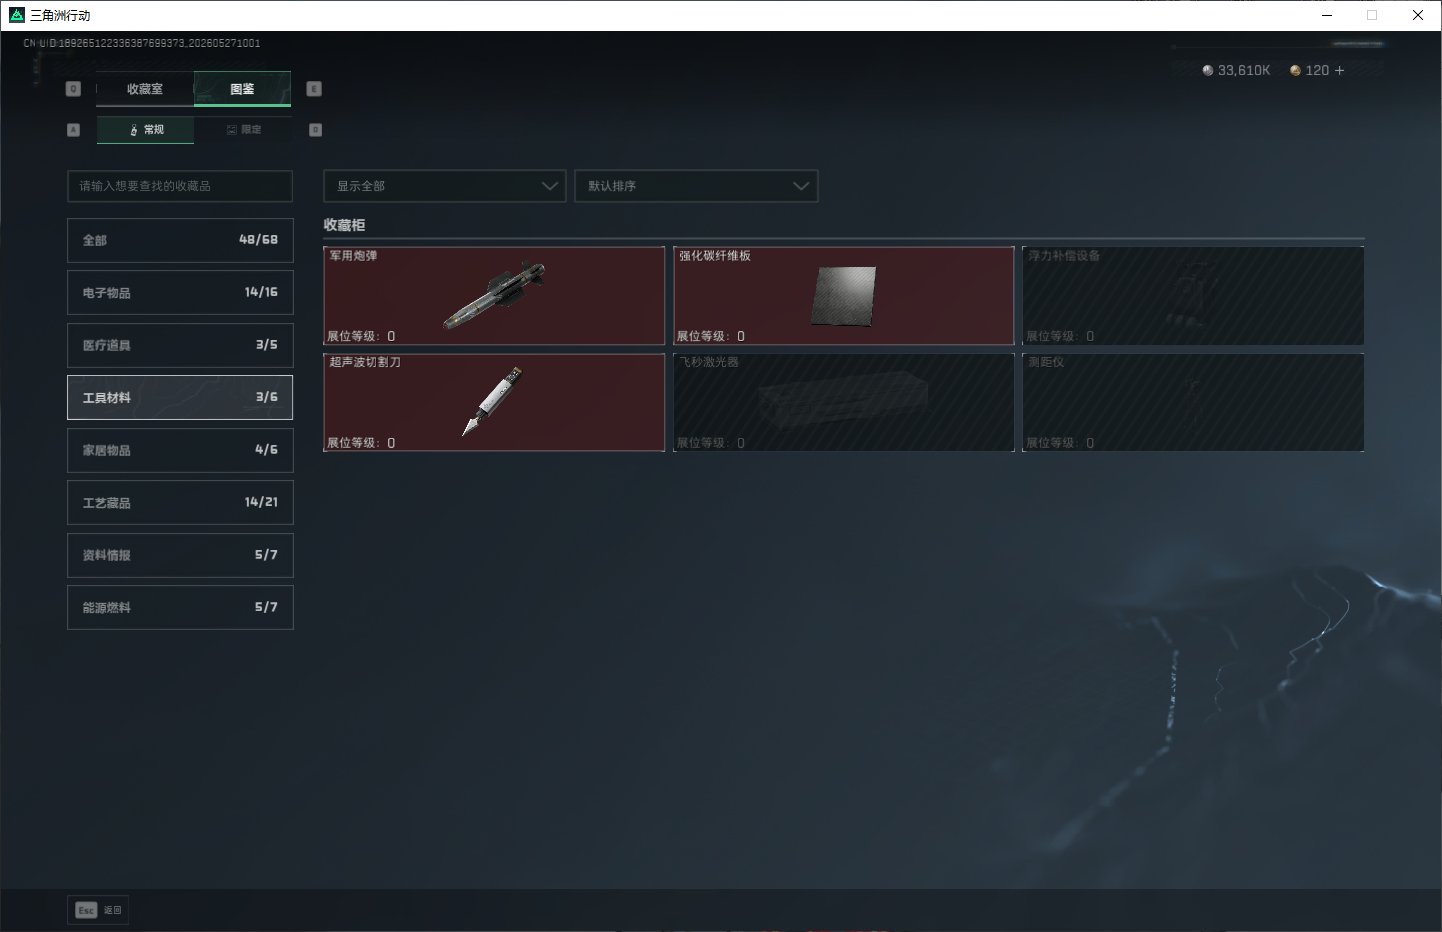The width and height of the screenshot is (1442, 932).
Task: Open the 默认排序 sort dropdown
Action: click(696, 186)
